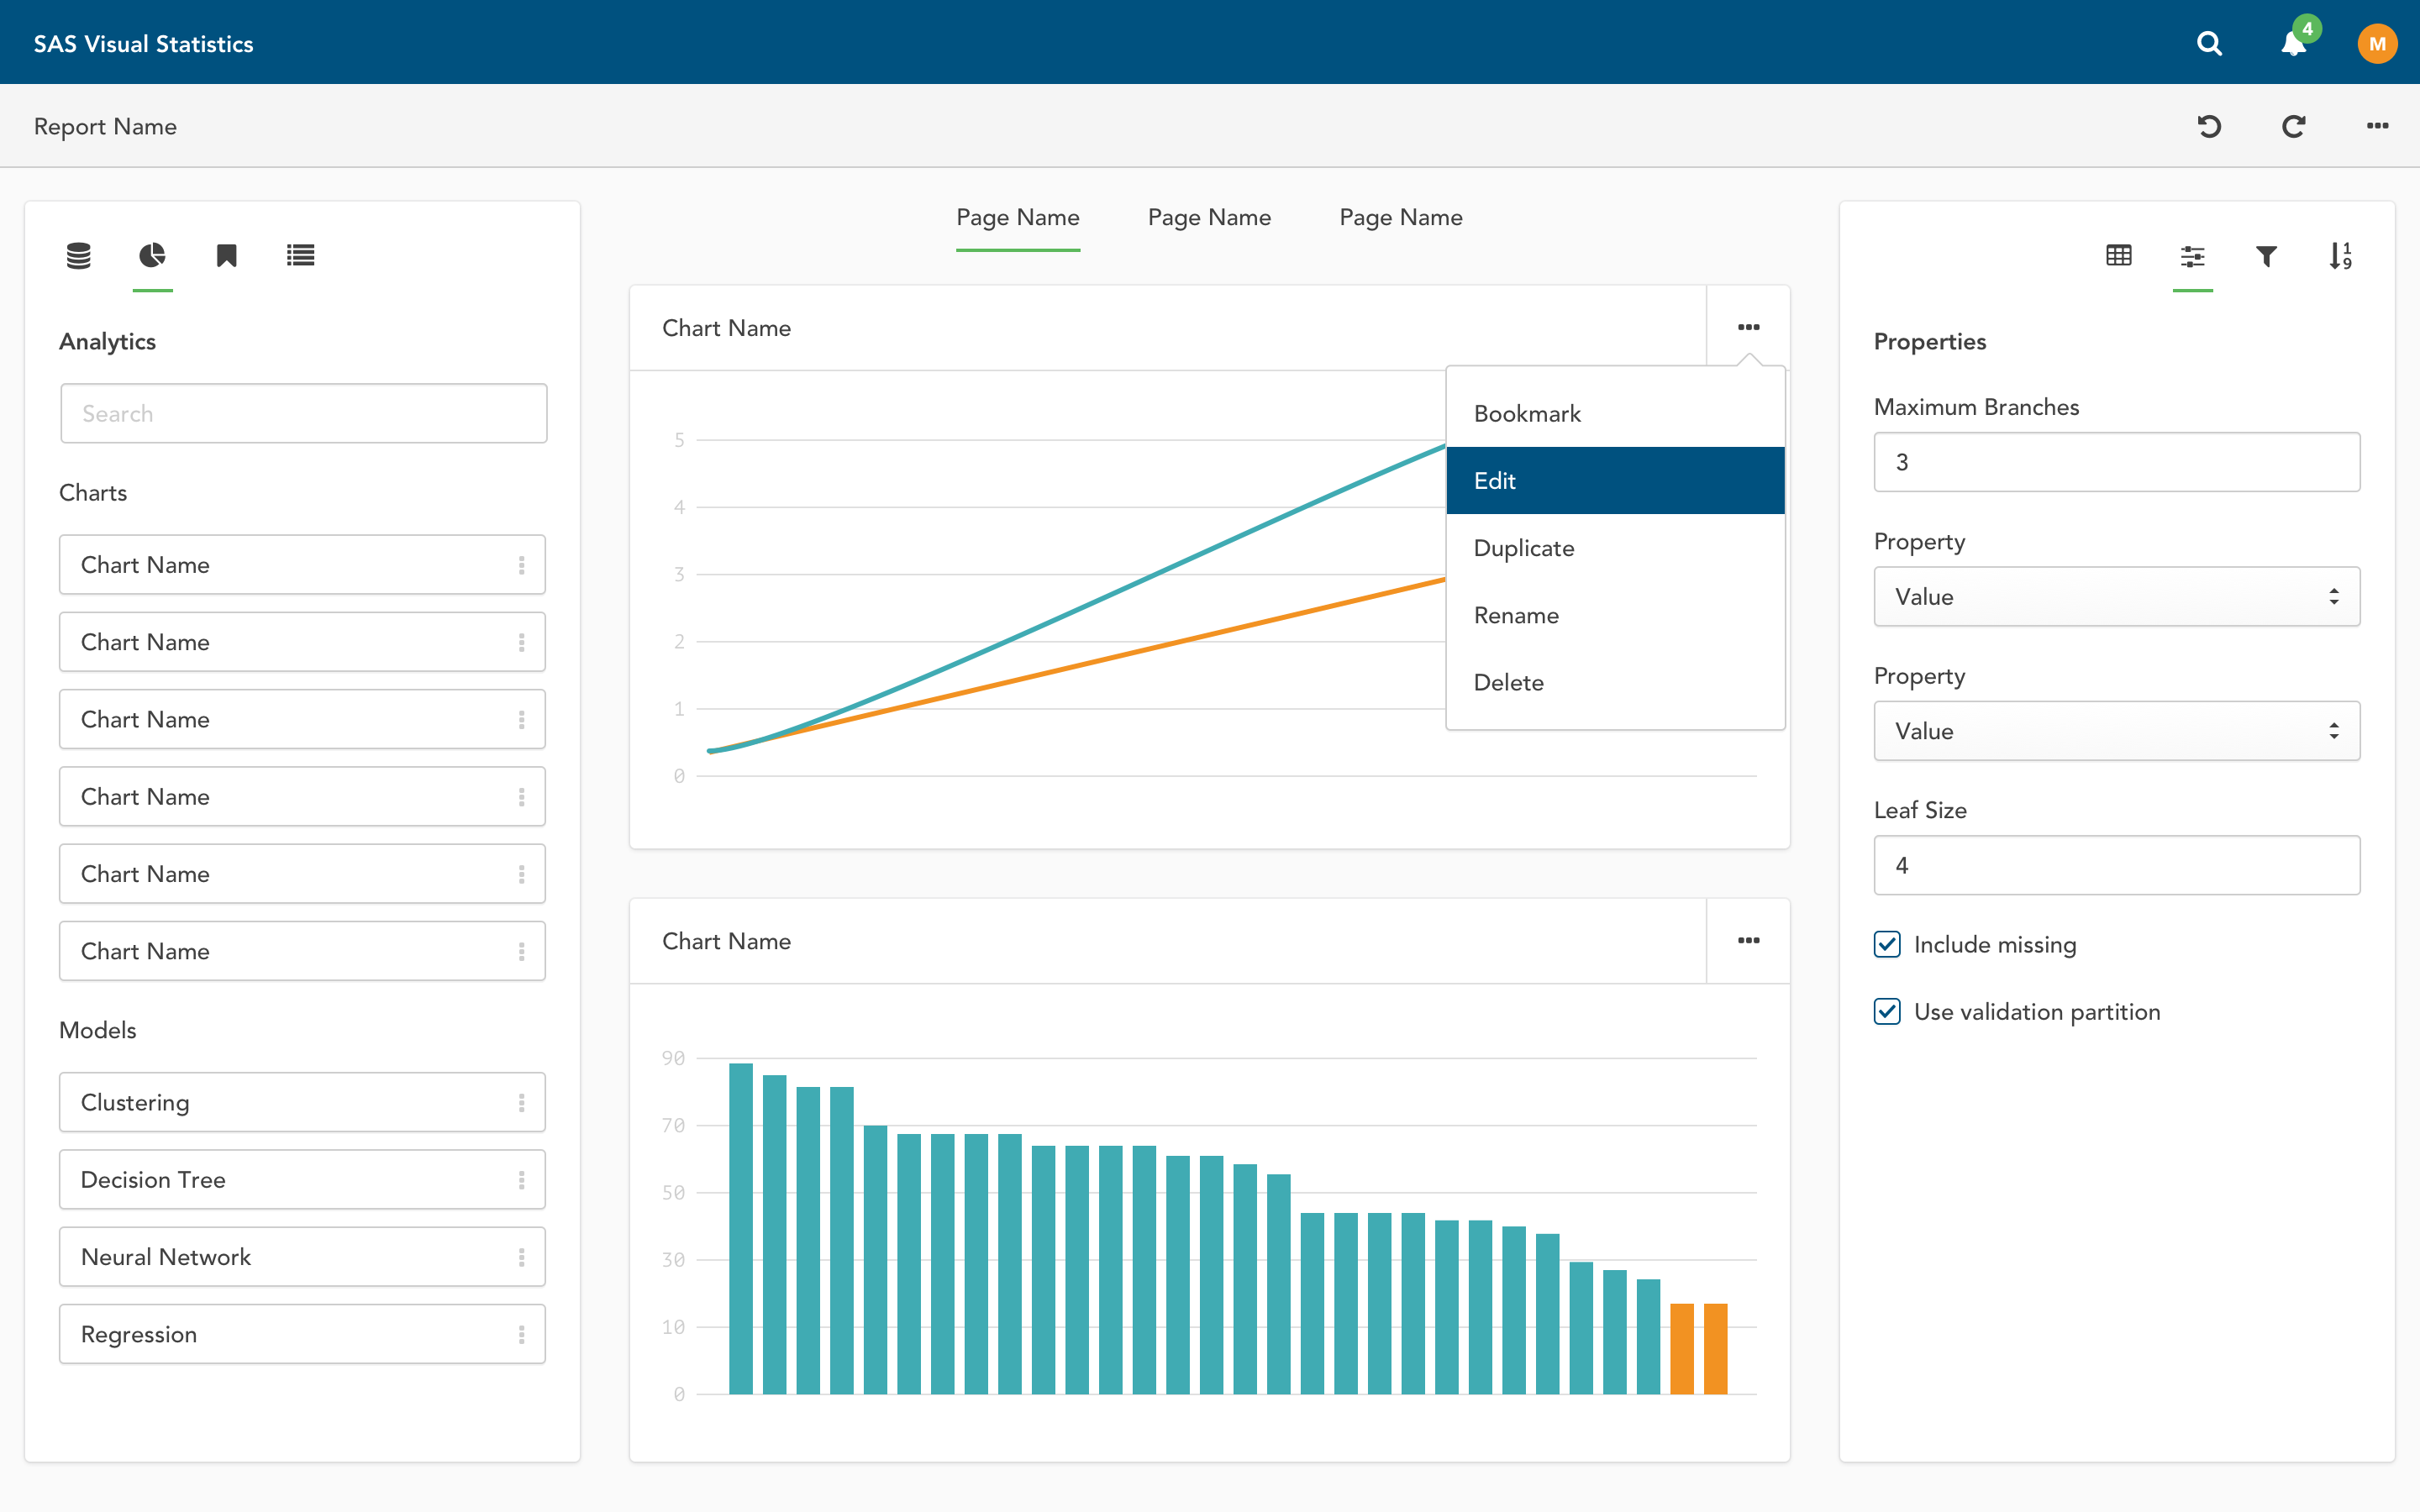Toggle Use validation partition checkbox
The height and width of the screenshot is (1512, 2420).
click(x=1887, y=1011)
